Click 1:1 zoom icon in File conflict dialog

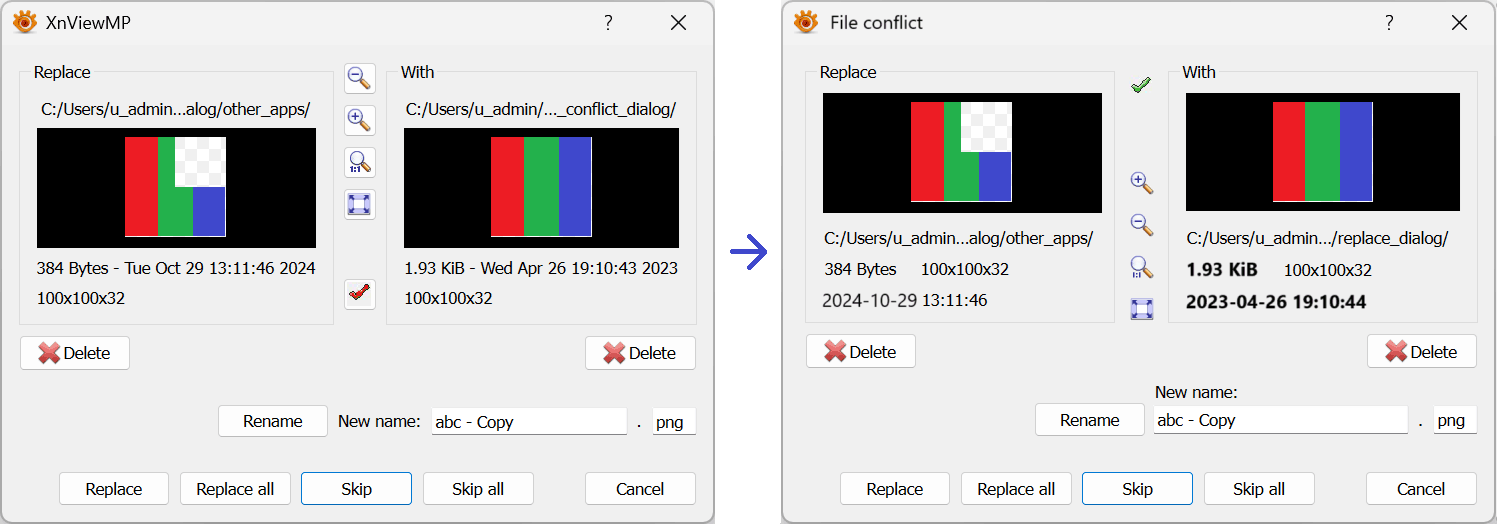(1141, 267)
